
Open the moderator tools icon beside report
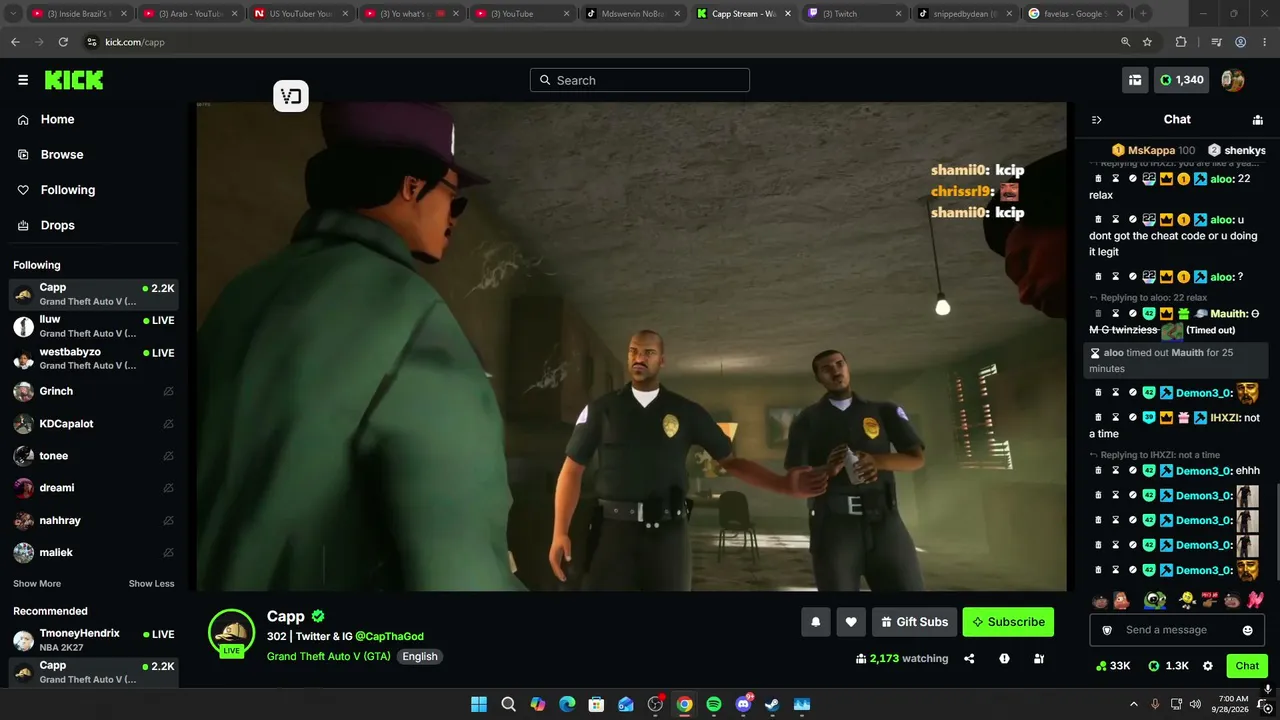pyautogui.click(x=1039, y=659)
